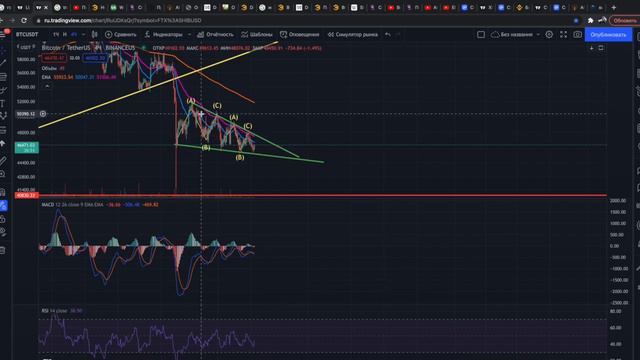Click the Сравнить compare button
This screenshot has width=640, height=360.
tap(121, 35)
